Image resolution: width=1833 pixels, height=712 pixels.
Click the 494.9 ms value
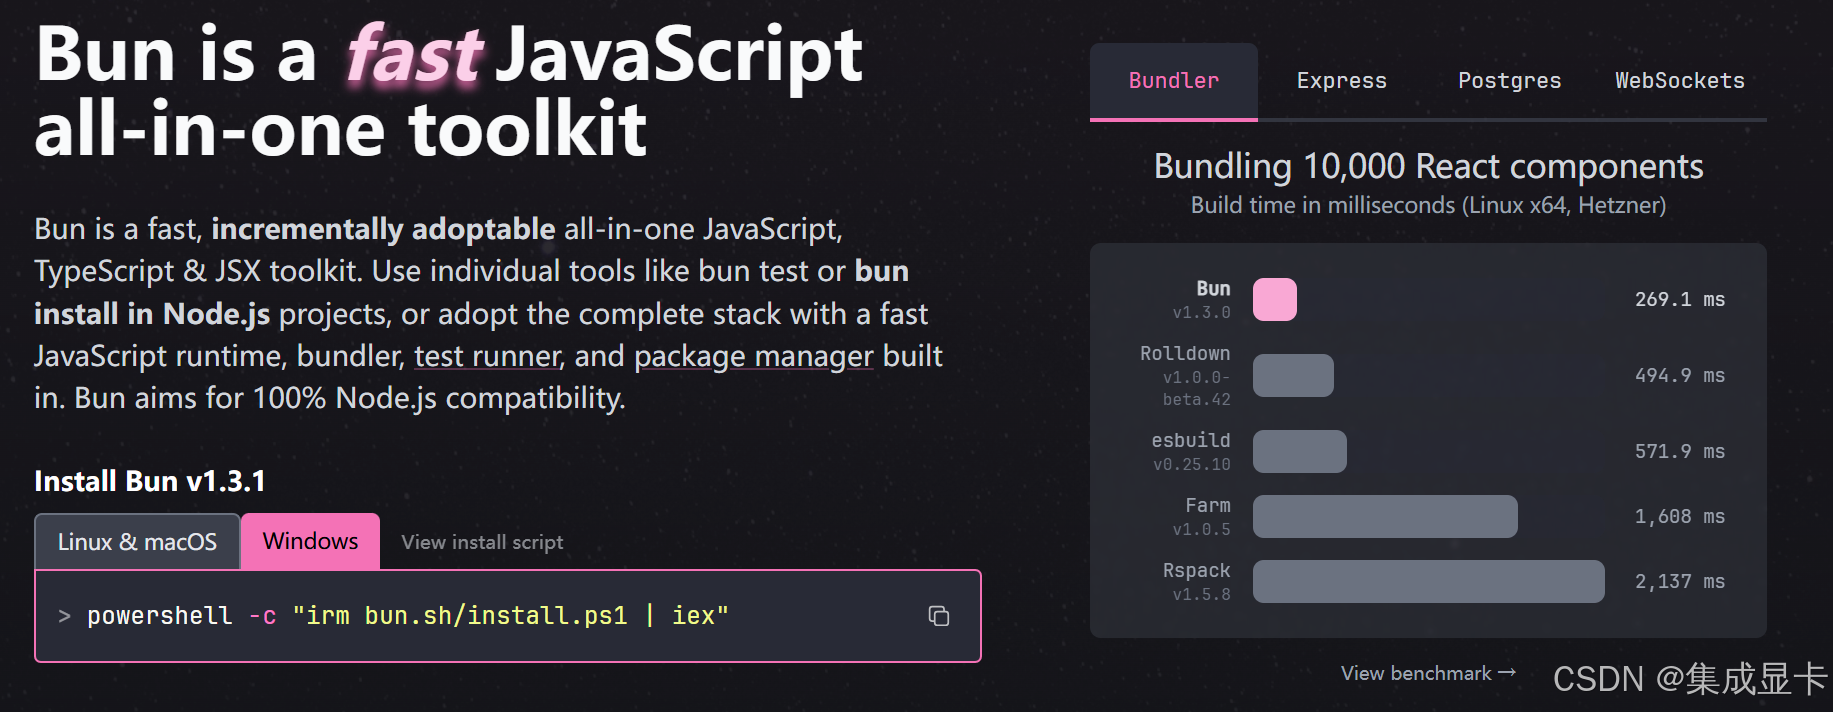click(x=1680, y=376)
